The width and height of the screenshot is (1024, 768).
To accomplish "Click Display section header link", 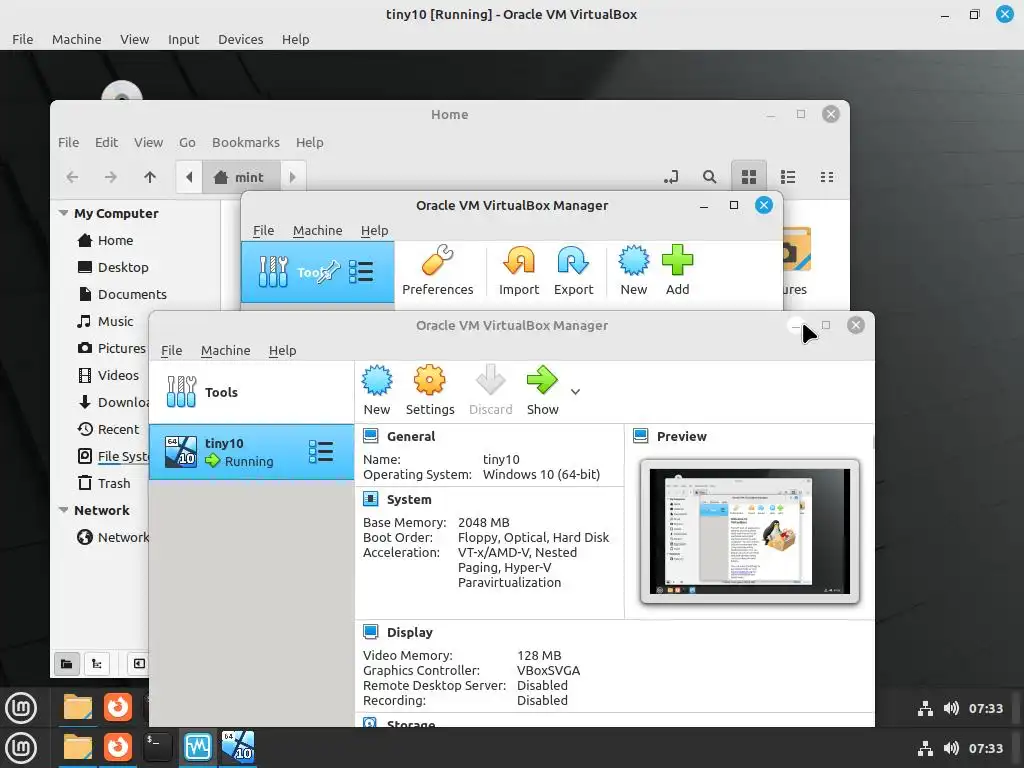I will tap(409, 632).
